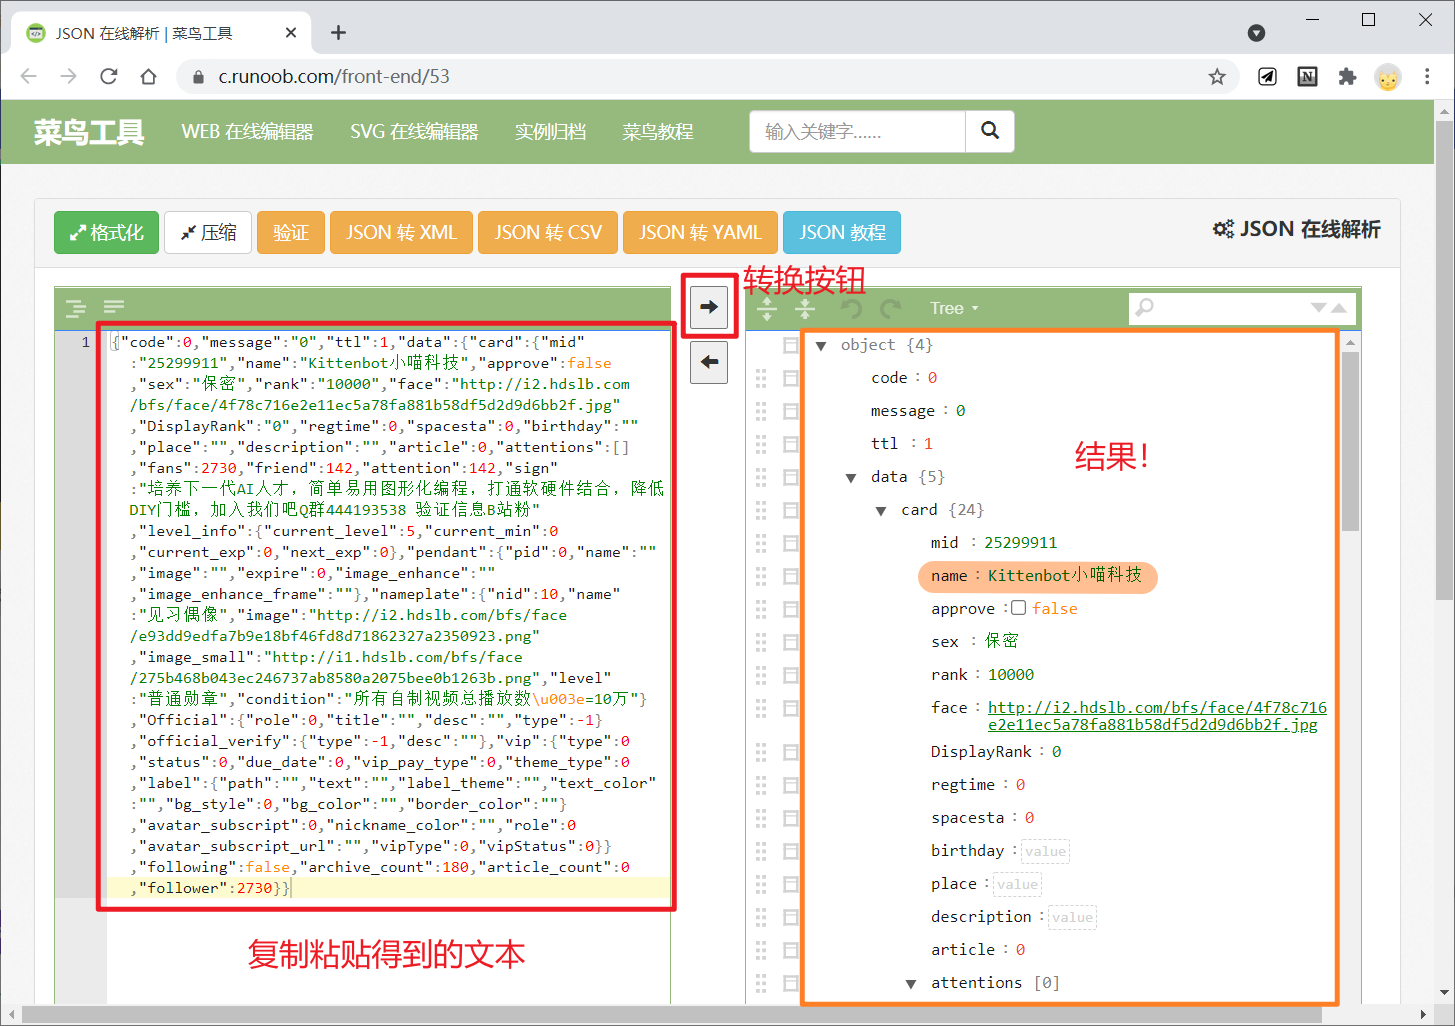Jump to previous search result arrow
Image resolution: width=1455 pixels, height=1026 pixels.
coord(1339,308)
